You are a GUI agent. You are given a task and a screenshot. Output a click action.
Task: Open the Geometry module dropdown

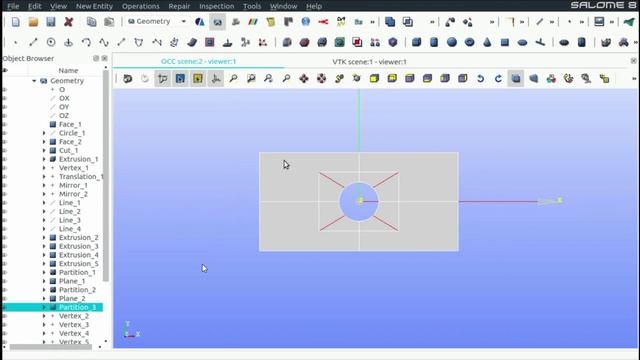click(x=157, y=21)
